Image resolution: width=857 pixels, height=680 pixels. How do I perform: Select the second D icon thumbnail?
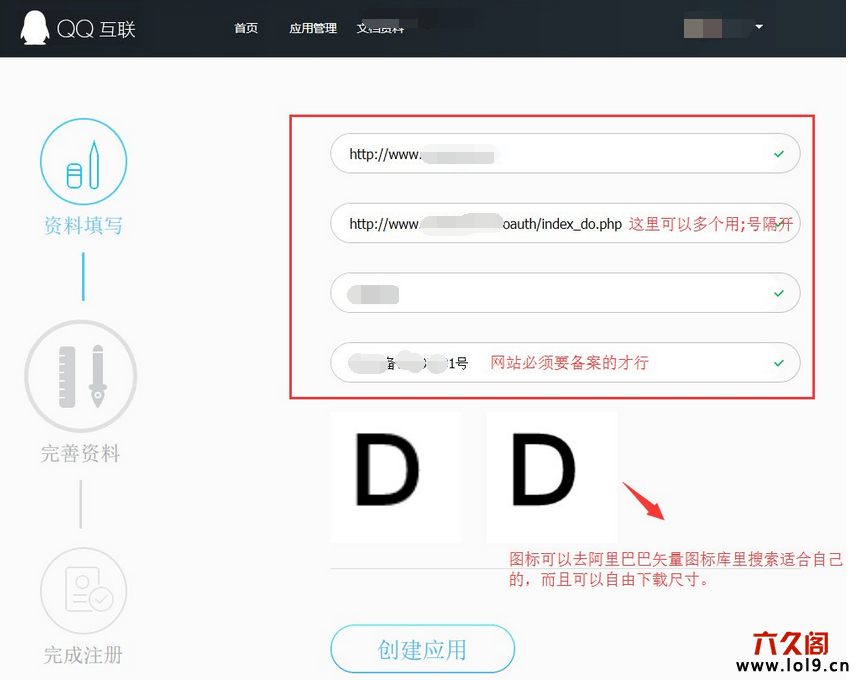(552, 477)
